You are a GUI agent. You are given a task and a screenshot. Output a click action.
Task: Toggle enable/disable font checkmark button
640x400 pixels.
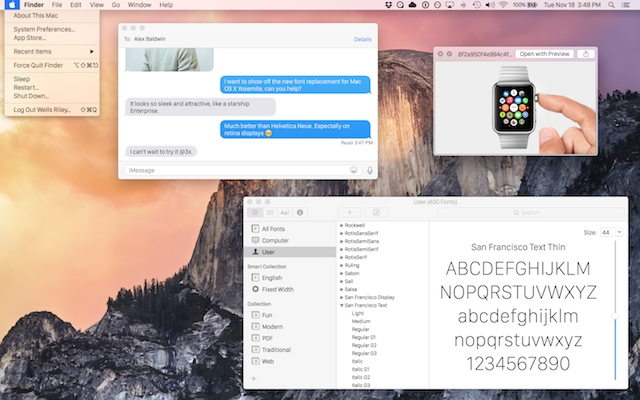pyautogui.click(x=376, y=212)
